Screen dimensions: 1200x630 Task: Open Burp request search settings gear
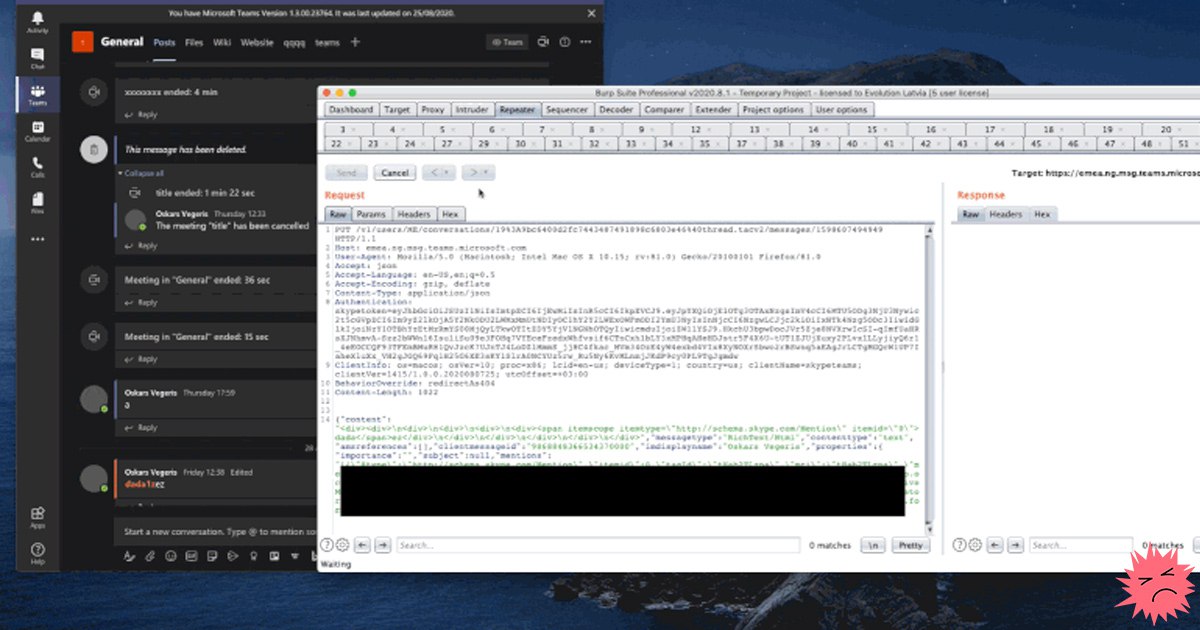[342, 545]
